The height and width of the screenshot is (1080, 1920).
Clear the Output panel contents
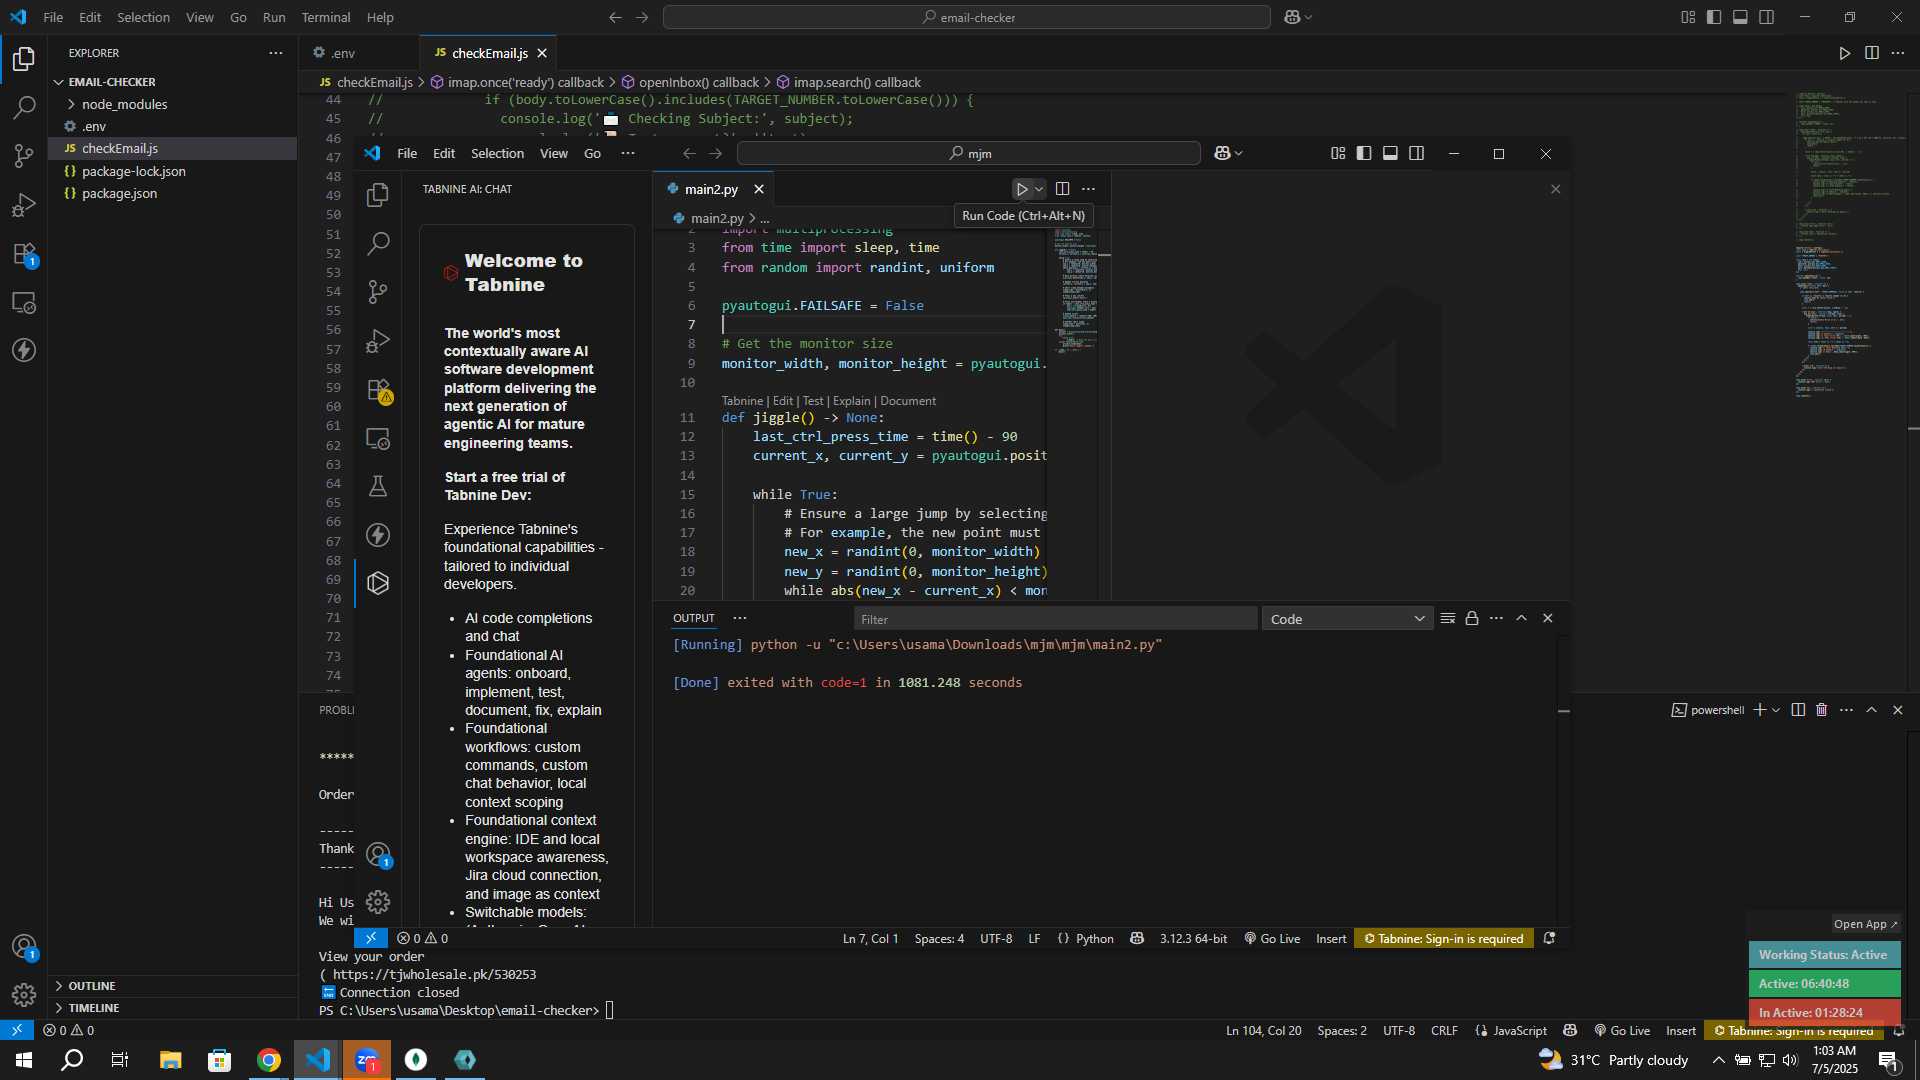coord(1447,618)
